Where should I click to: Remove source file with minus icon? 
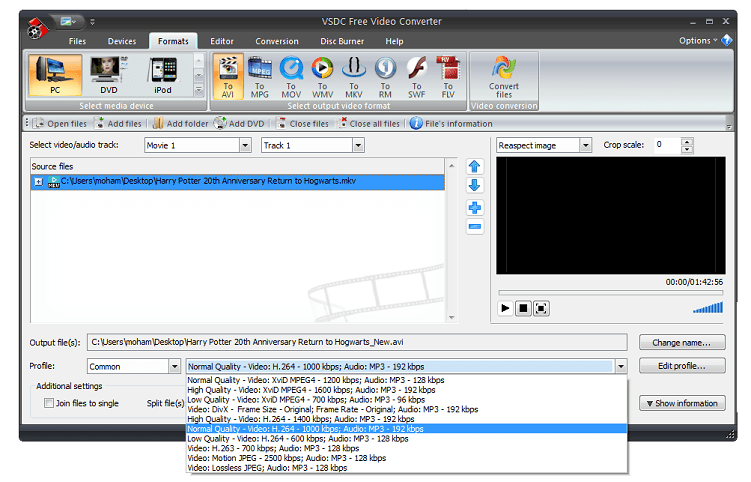(x=475, y=227)
